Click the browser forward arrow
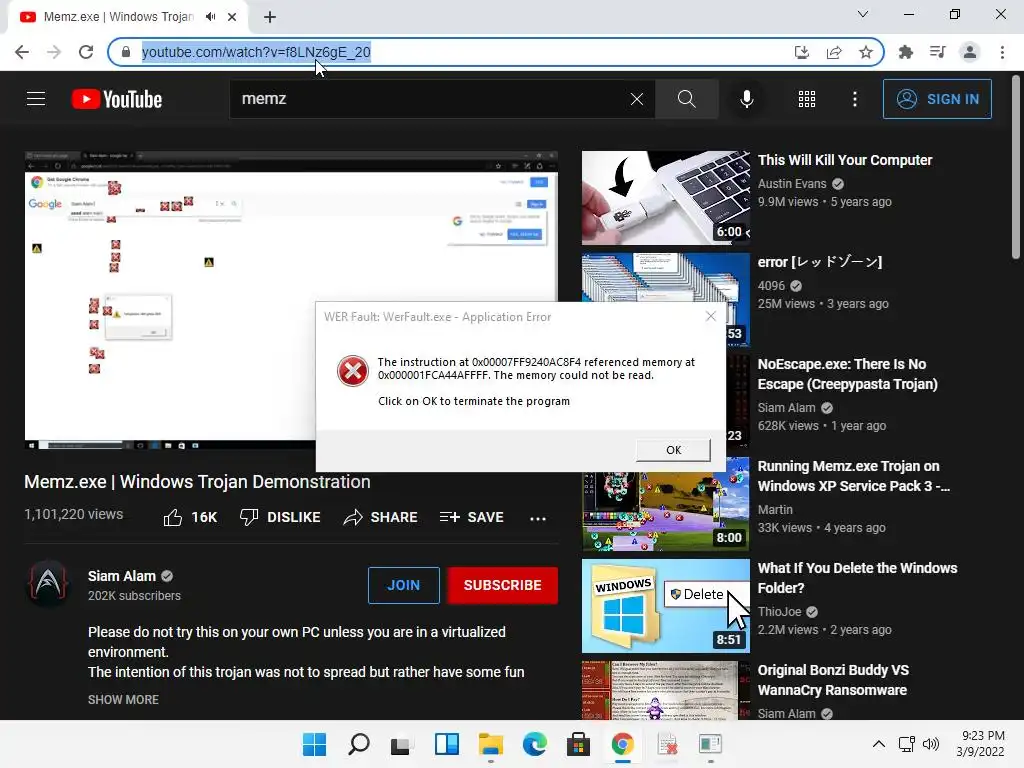The image size is (1024, 768). click(54, 52)
